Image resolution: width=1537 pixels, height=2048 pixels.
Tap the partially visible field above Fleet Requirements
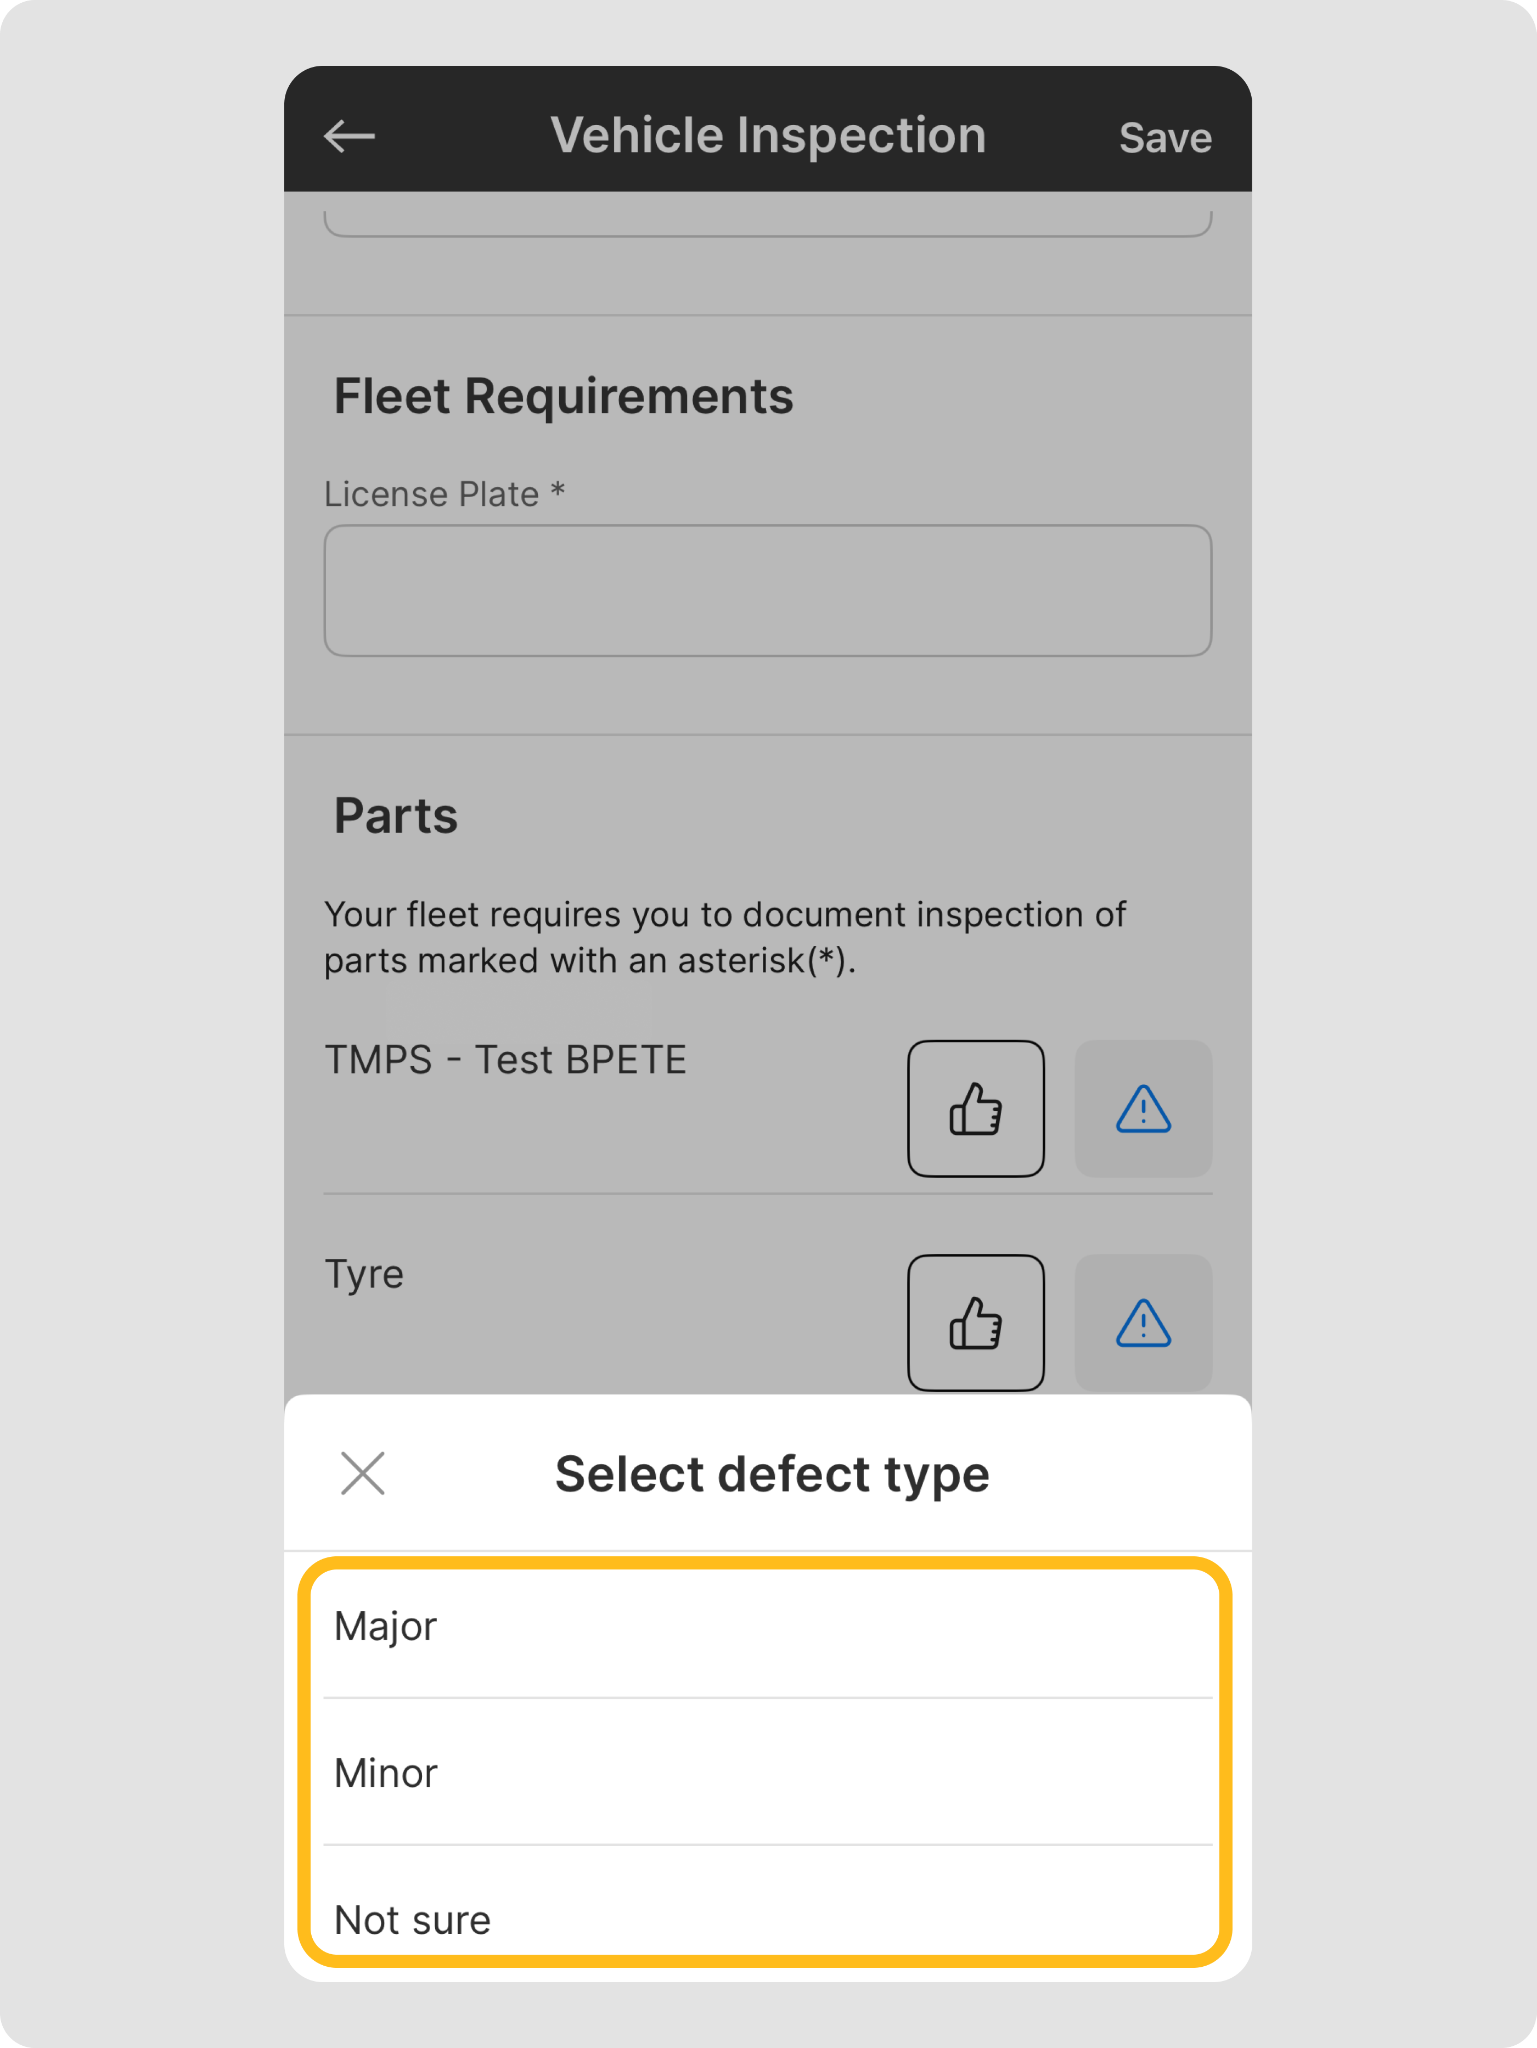[767, 222]
